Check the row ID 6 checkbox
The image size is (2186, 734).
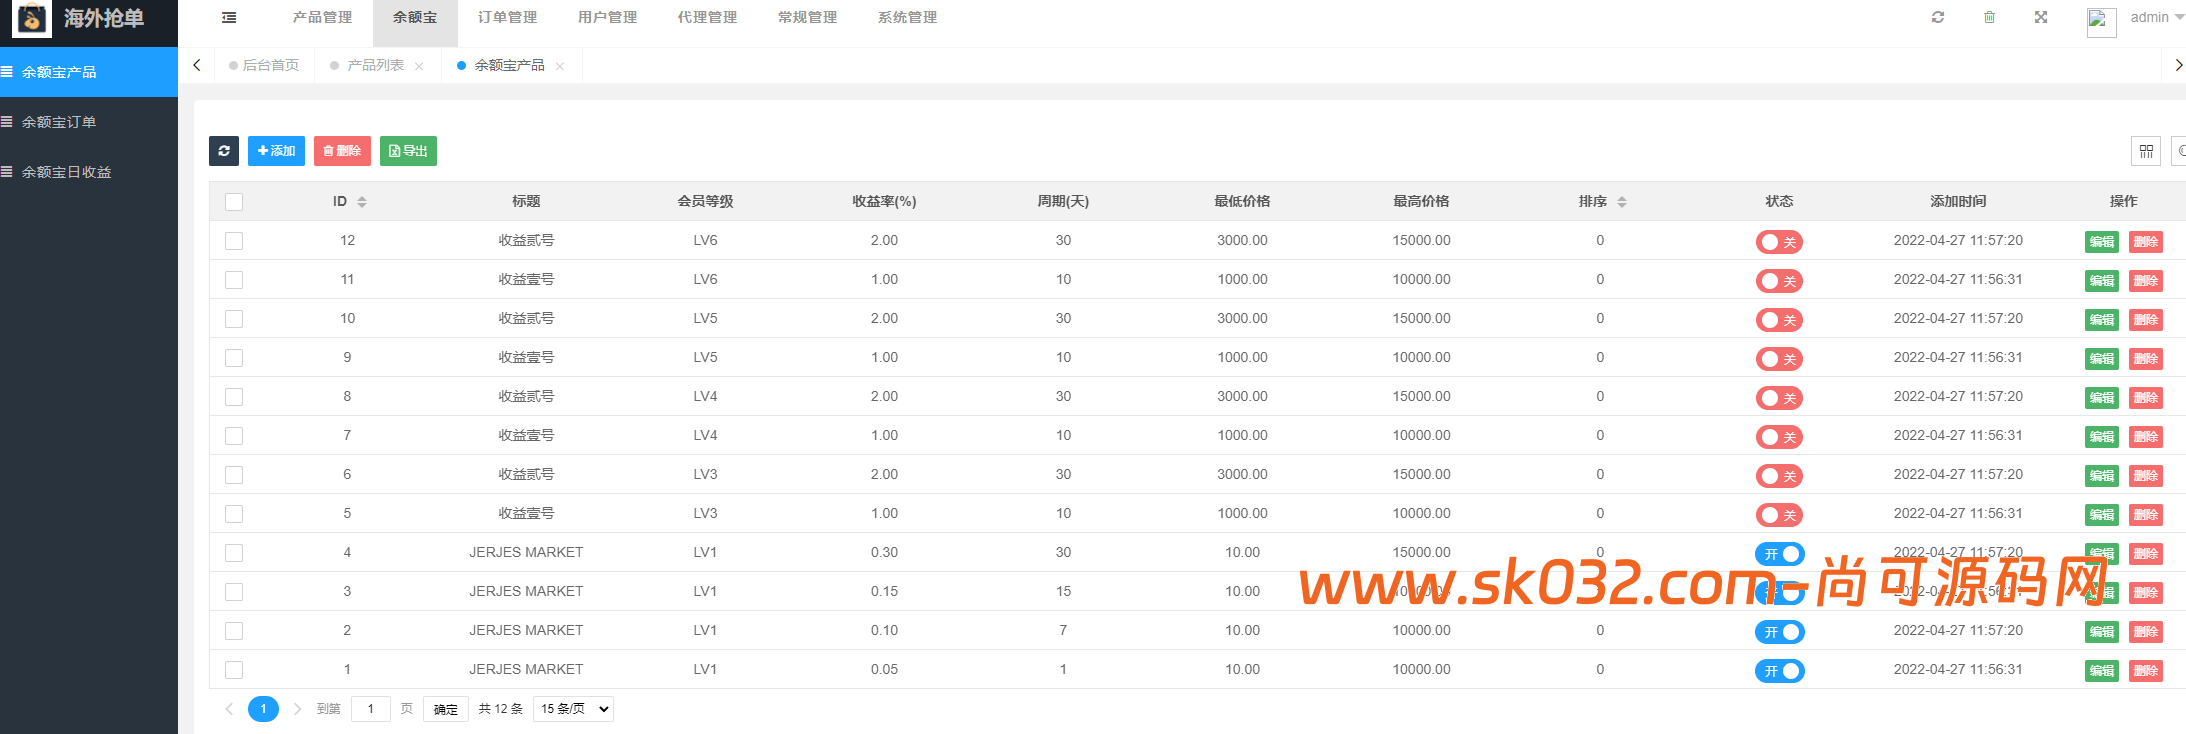[234, 475]
